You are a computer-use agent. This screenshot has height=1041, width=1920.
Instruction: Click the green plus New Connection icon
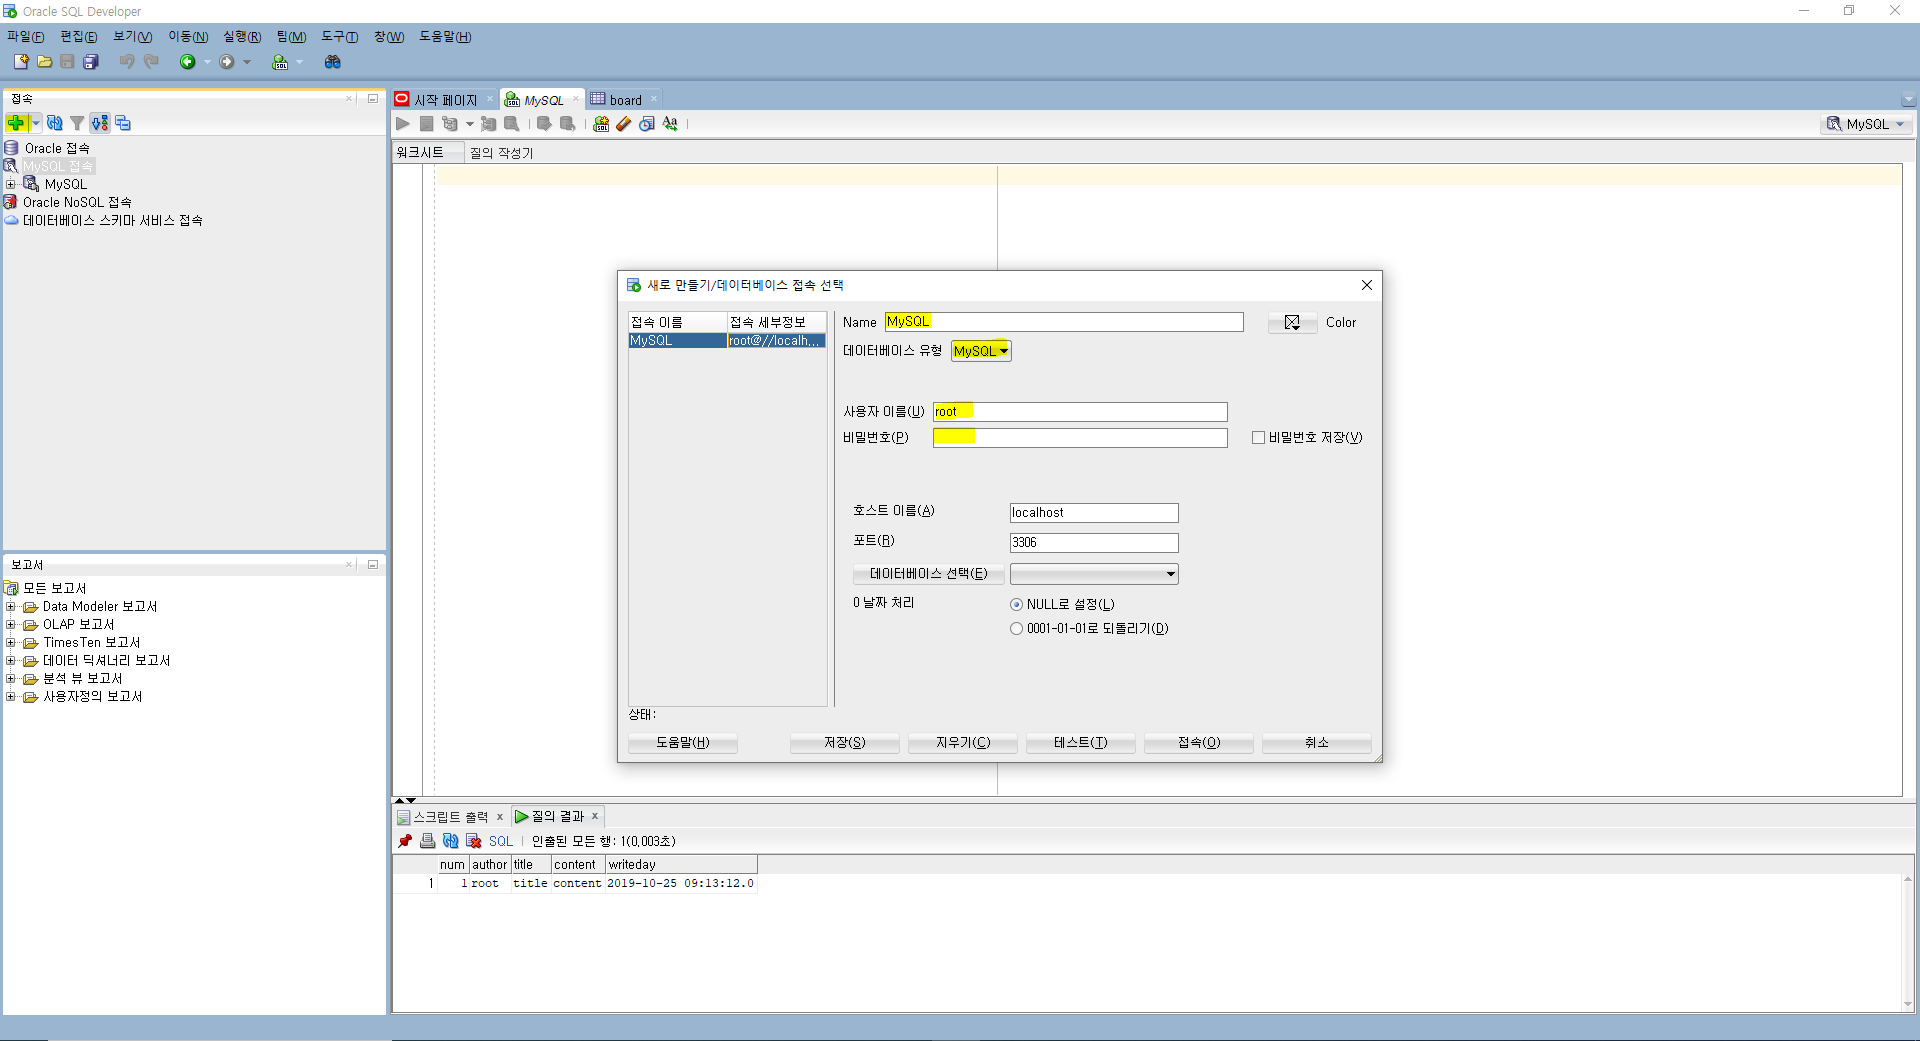pyautogui.click(x=16, y=123)
